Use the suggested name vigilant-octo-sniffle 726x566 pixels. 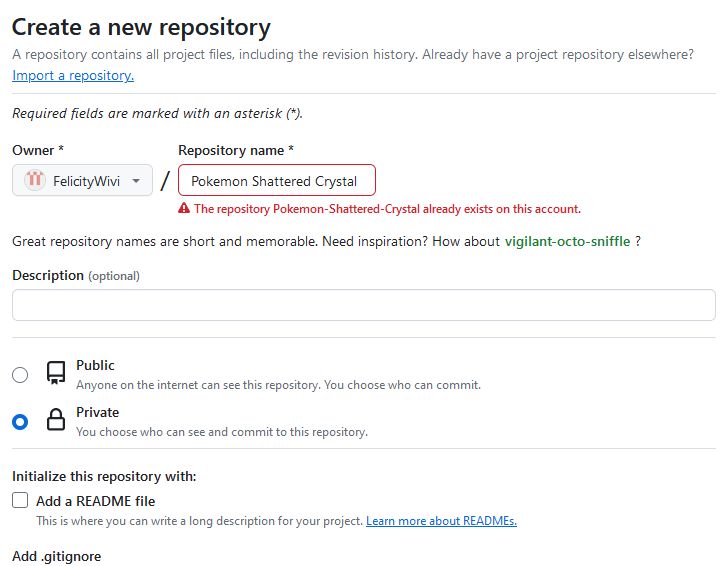[567, 241]
